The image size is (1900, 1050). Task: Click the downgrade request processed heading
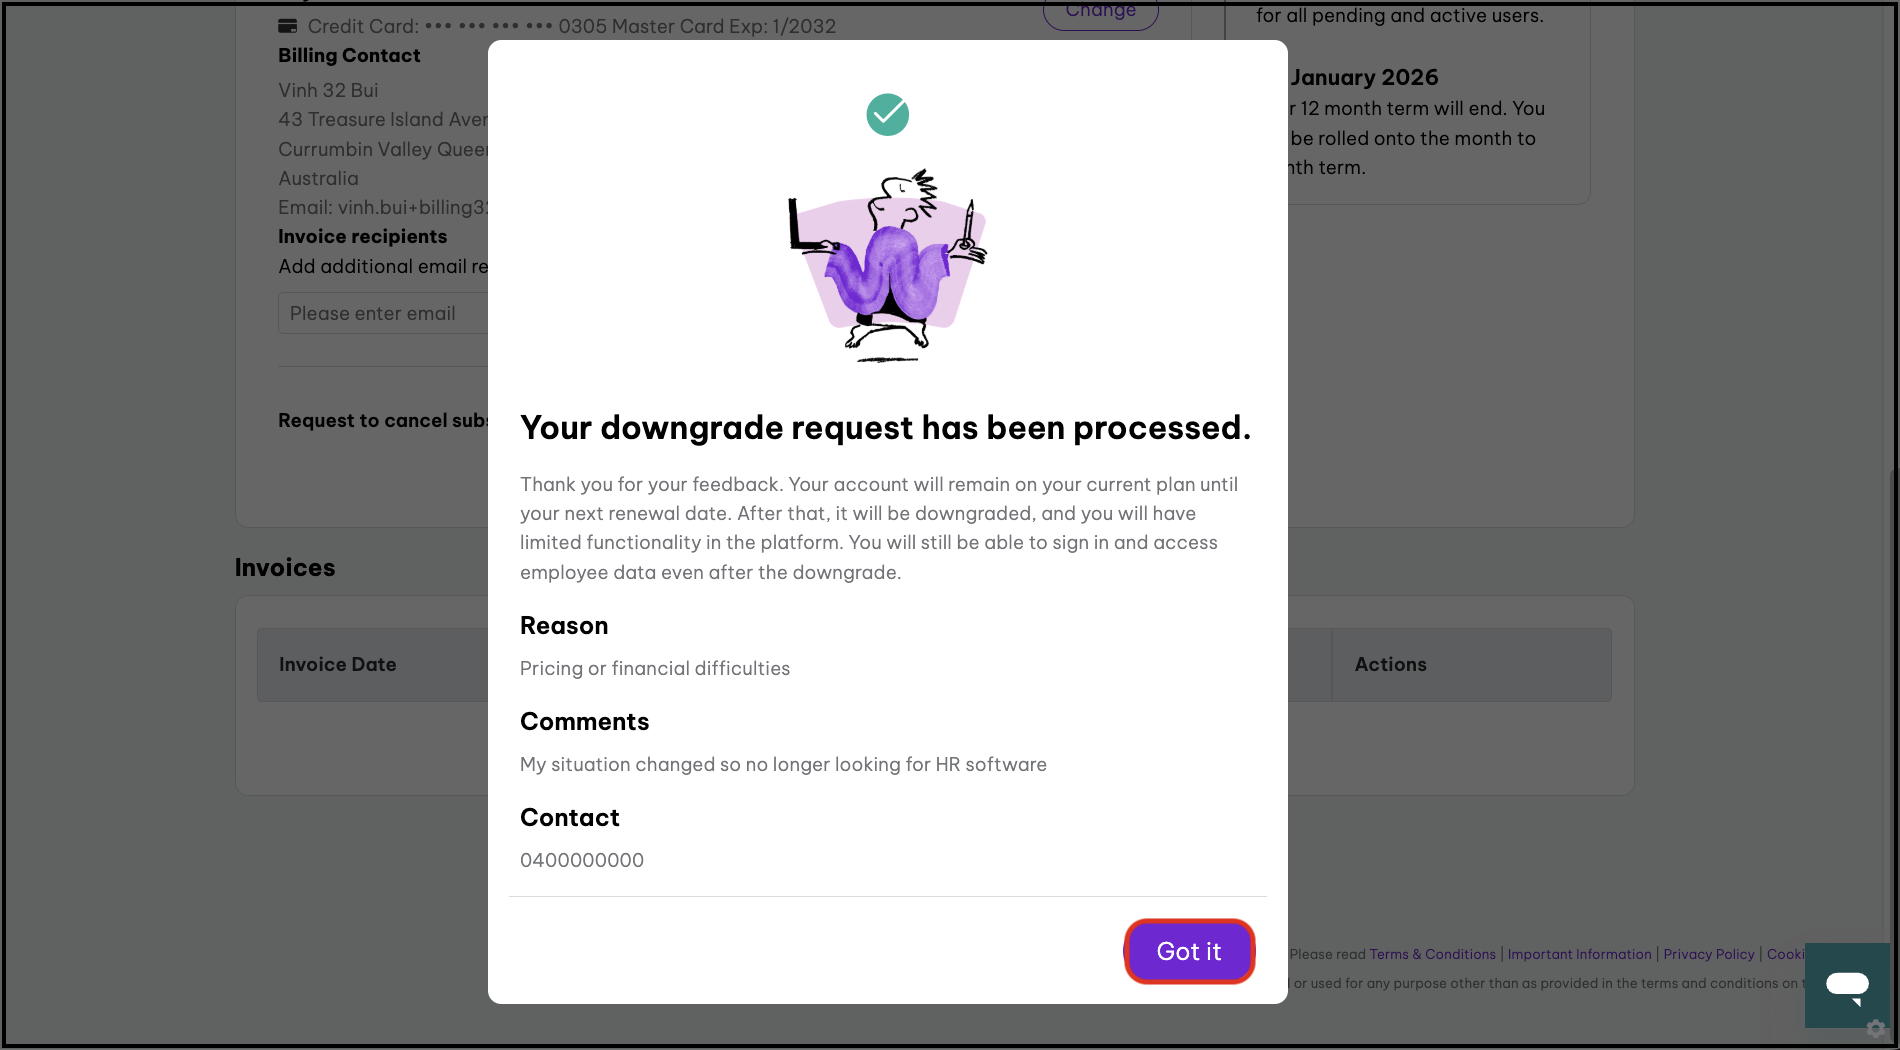click(x=886, y=428)
